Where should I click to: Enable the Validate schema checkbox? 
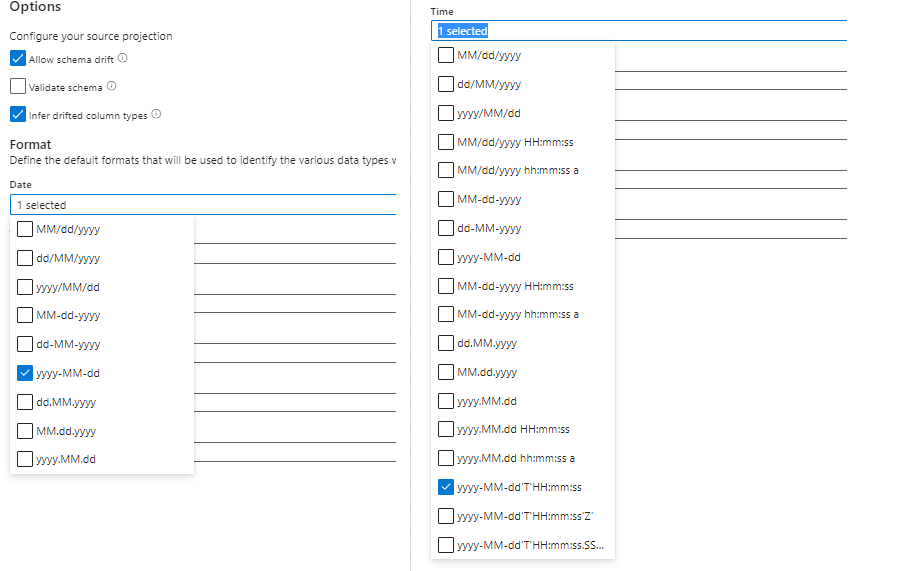18,86
